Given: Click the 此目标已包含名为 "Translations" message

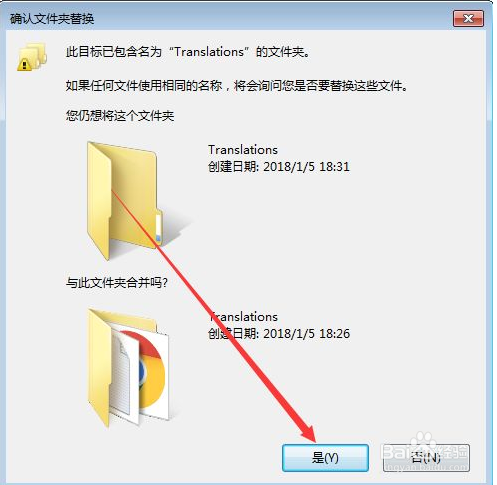Looking at the screenshot, I should point(188,52).
